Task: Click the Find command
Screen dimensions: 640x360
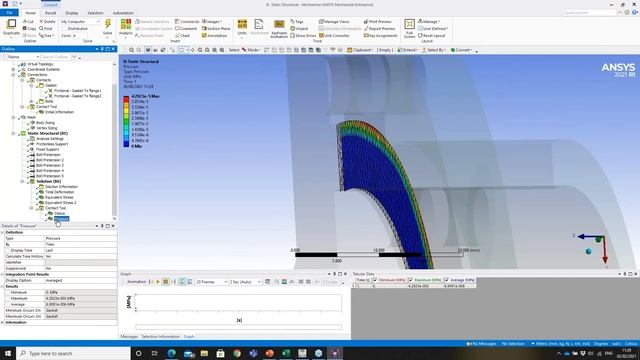Action: [46, 29]
